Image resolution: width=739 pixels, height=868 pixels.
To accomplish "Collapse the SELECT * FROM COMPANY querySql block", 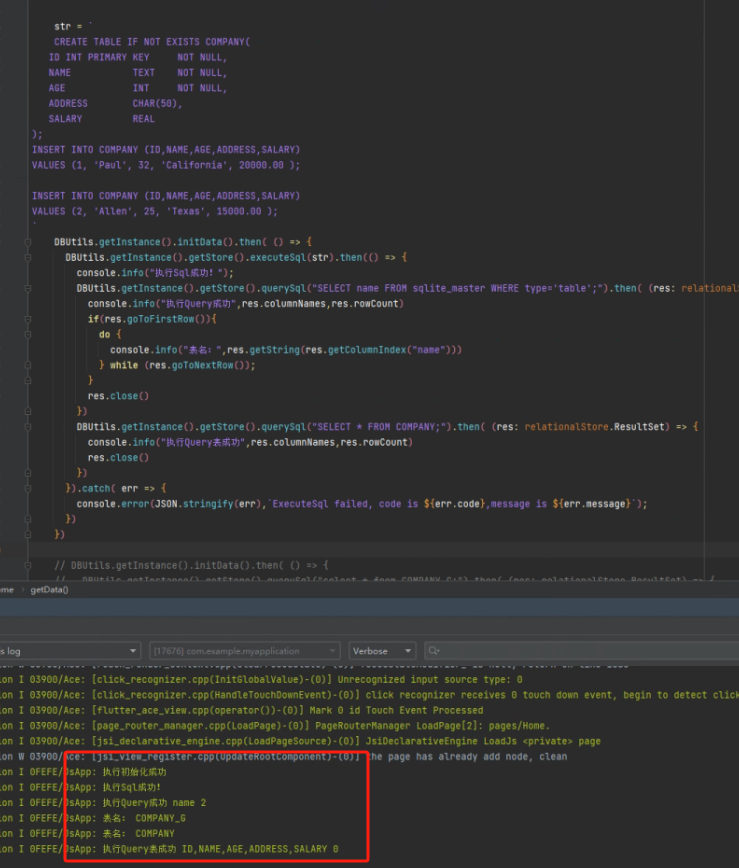I will (x=28, y=427).
